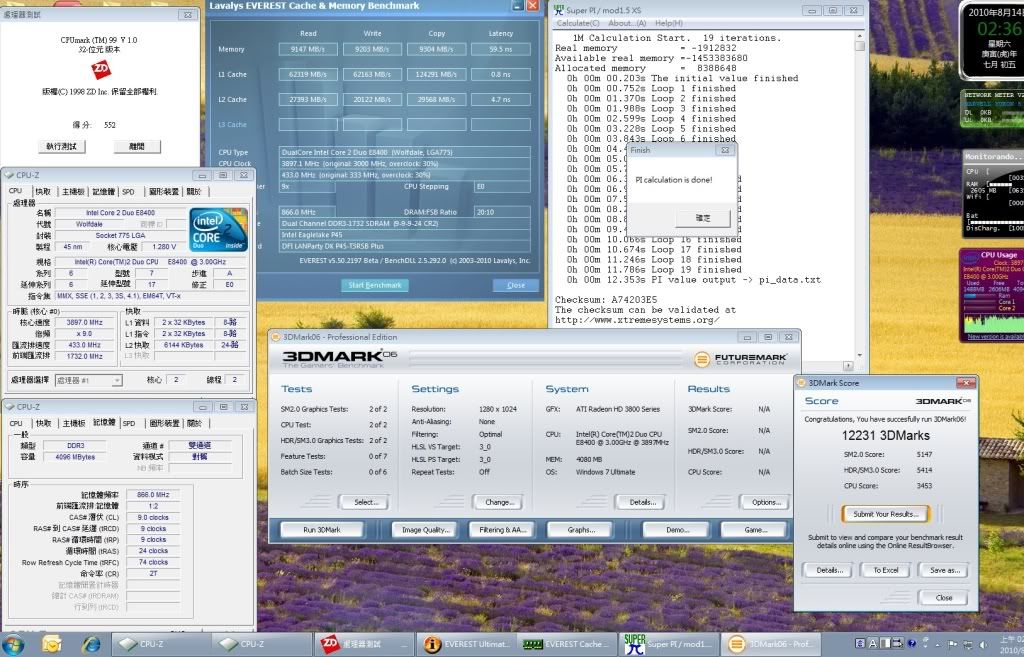Click the Network Meter desktop gadget

pyautogui.click(x=992, y=108)
